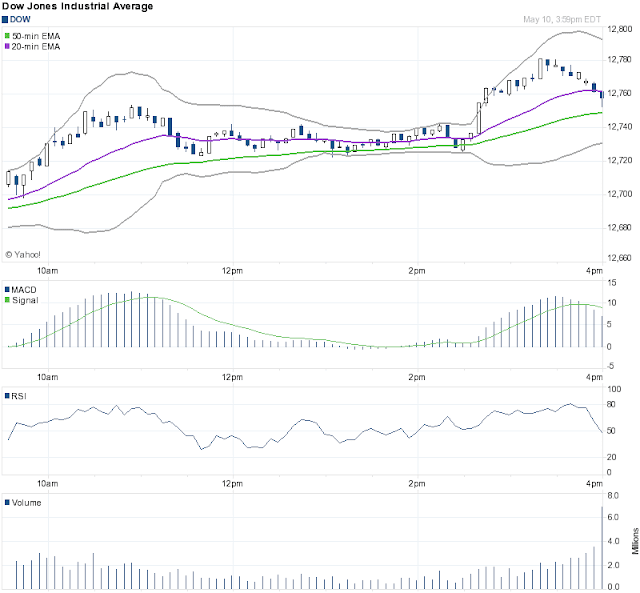Click the 0 value on the MACD axis

pos(609,346)
